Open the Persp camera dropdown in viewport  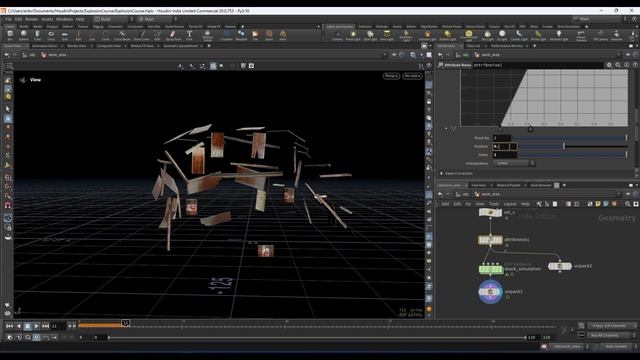coord(391,76)
